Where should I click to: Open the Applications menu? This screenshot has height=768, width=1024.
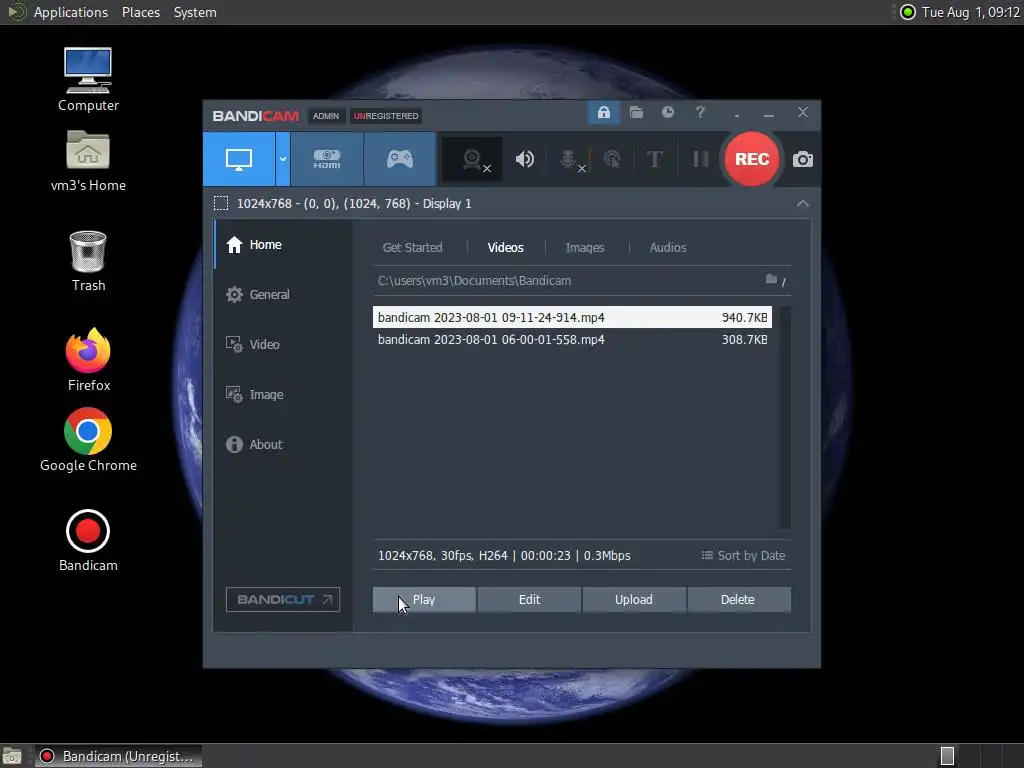pyautogui.click(x=71, y=12)
